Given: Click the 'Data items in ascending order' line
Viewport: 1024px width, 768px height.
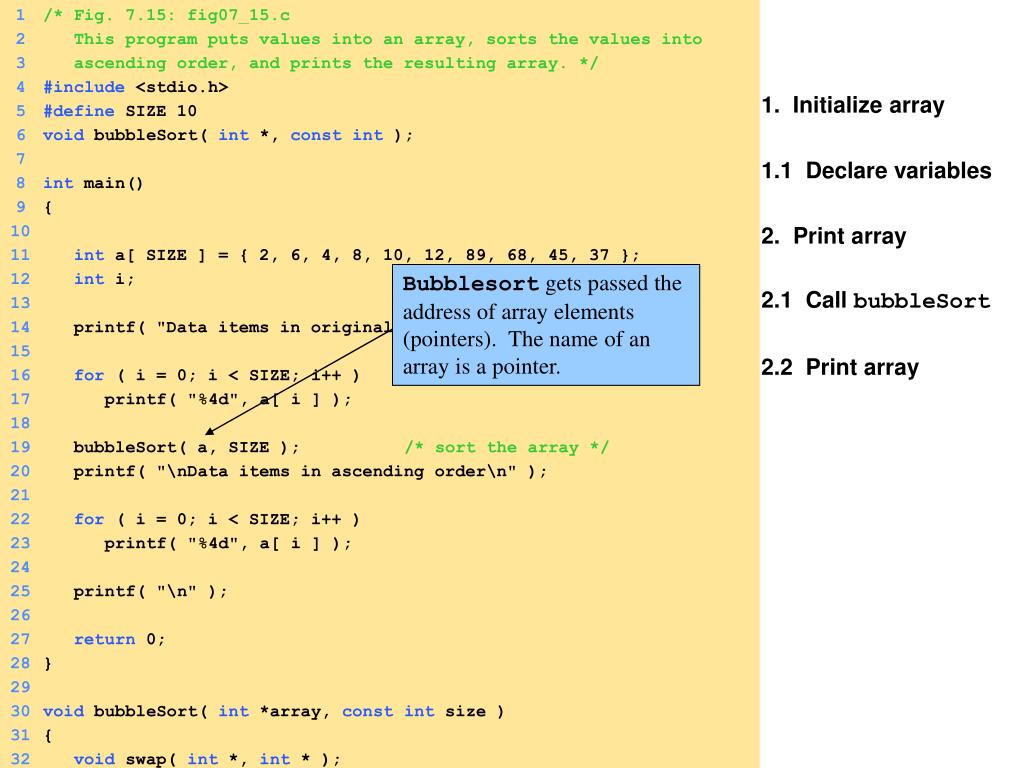Looking at the screenshot, I should [x=310, y=472].
